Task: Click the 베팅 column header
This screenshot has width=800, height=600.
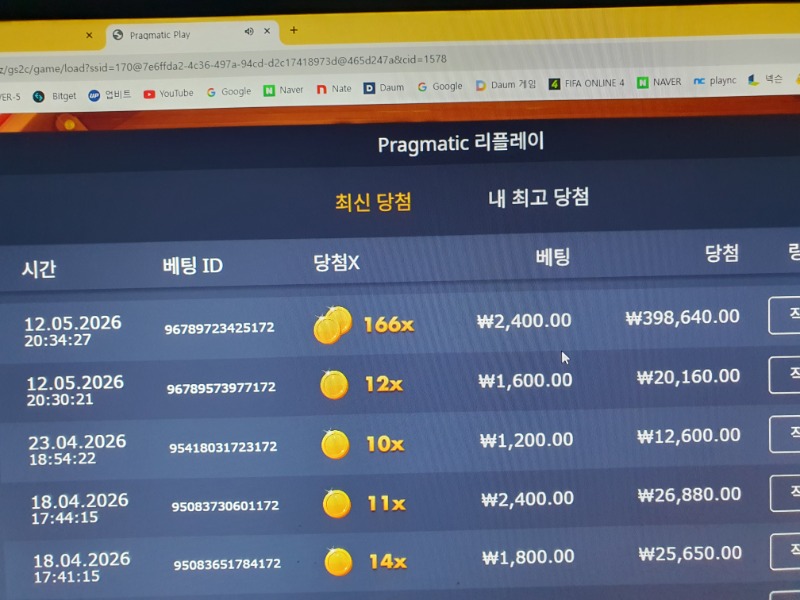Action: click(553, 257)
